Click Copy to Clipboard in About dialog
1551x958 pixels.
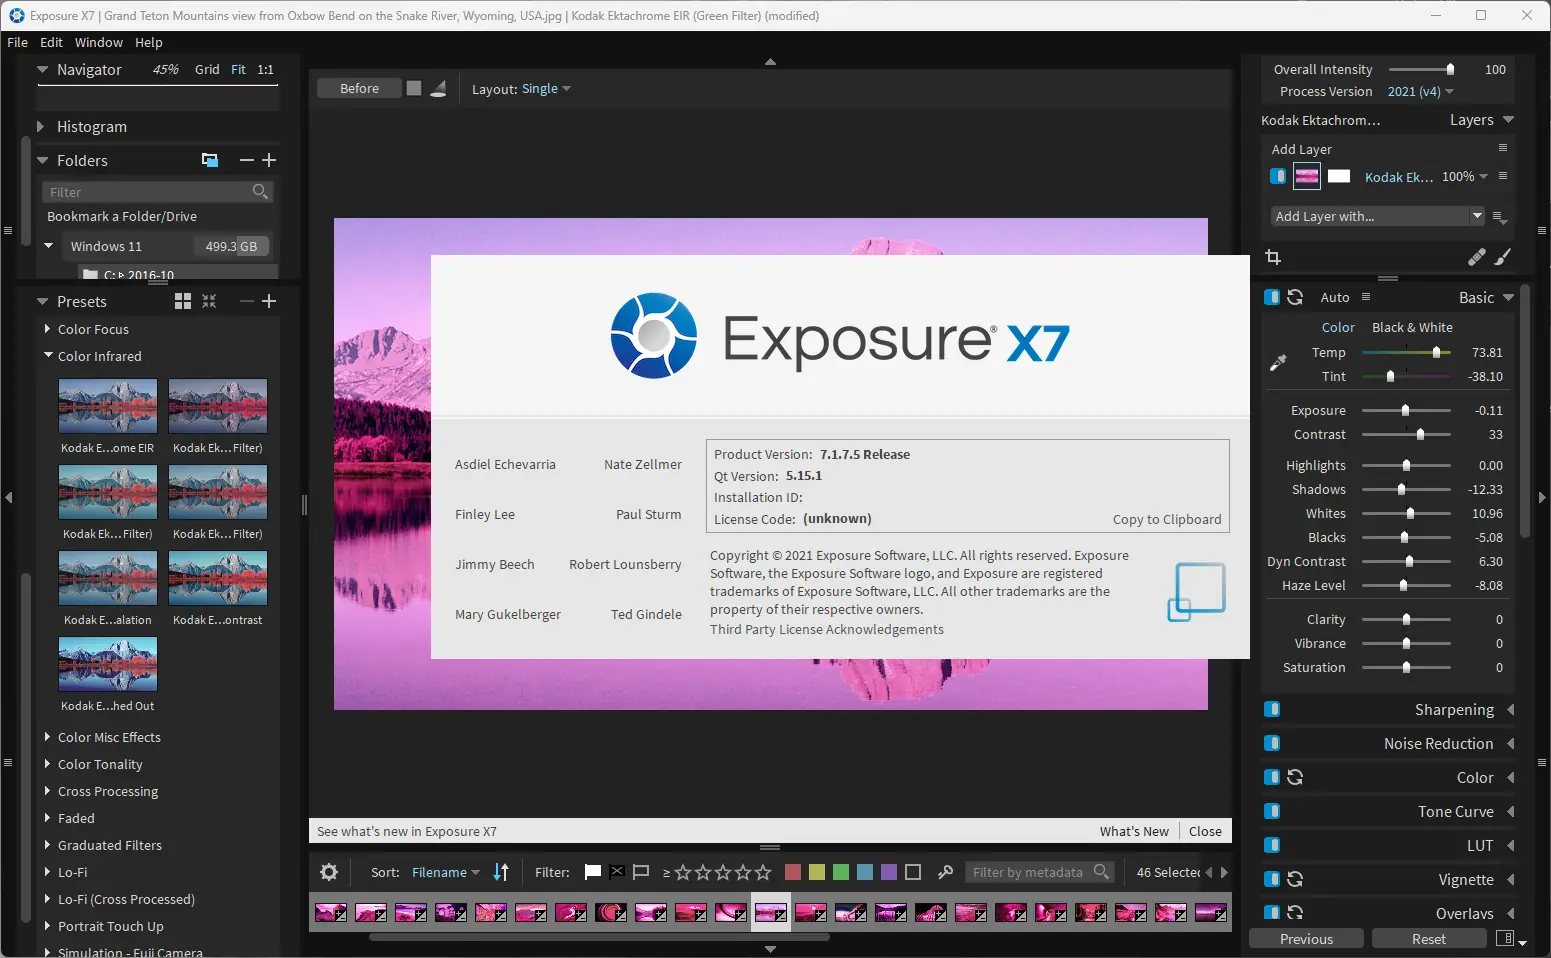(x=1167, y=519)
